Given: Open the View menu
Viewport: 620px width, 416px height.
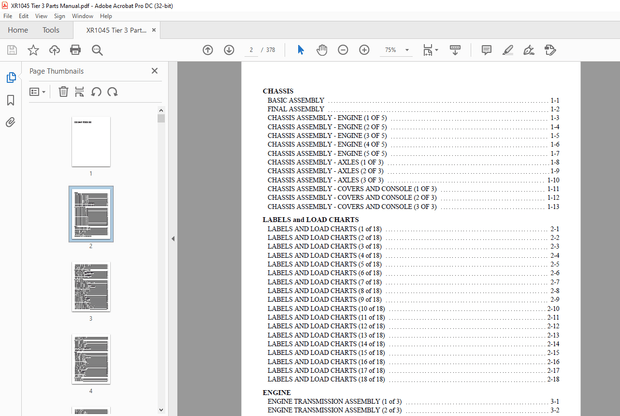Looking at the screenshot, I should pos(41,16).
